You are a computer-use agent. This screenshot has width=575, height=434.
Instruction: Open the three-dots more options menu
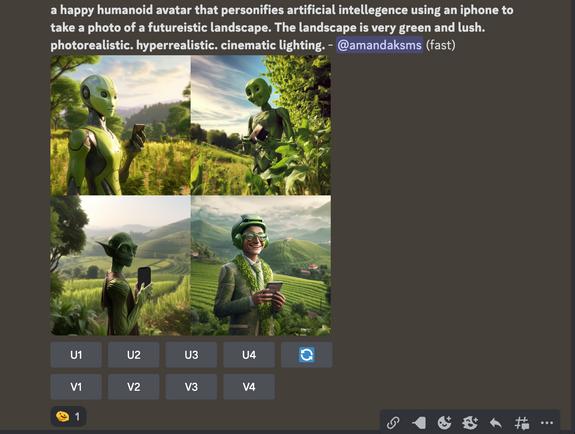(x=547, y=423)
